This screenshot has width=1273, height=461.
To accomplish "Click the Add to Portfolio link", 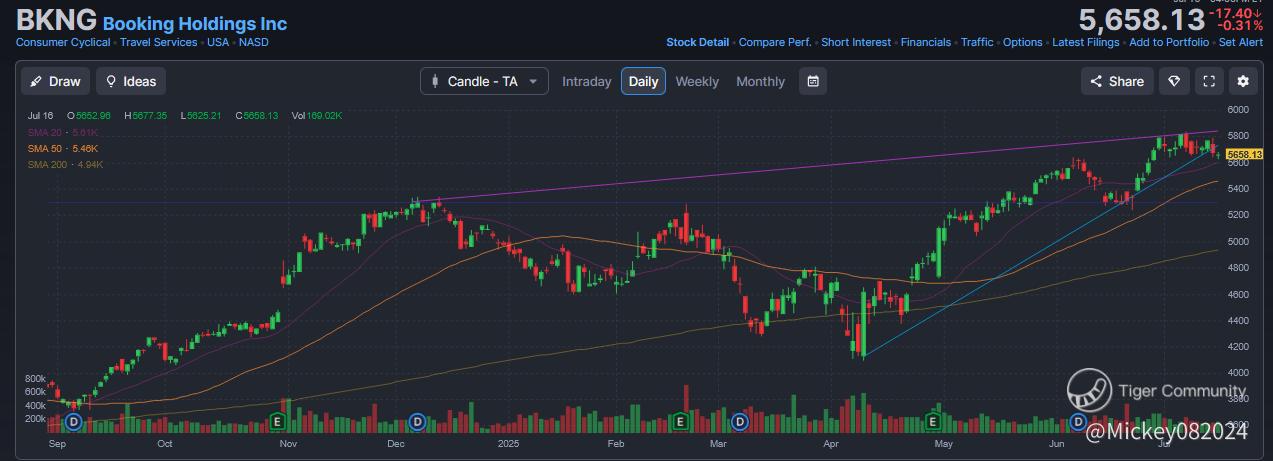I will pyautogui.click(x=1169, y=42).
